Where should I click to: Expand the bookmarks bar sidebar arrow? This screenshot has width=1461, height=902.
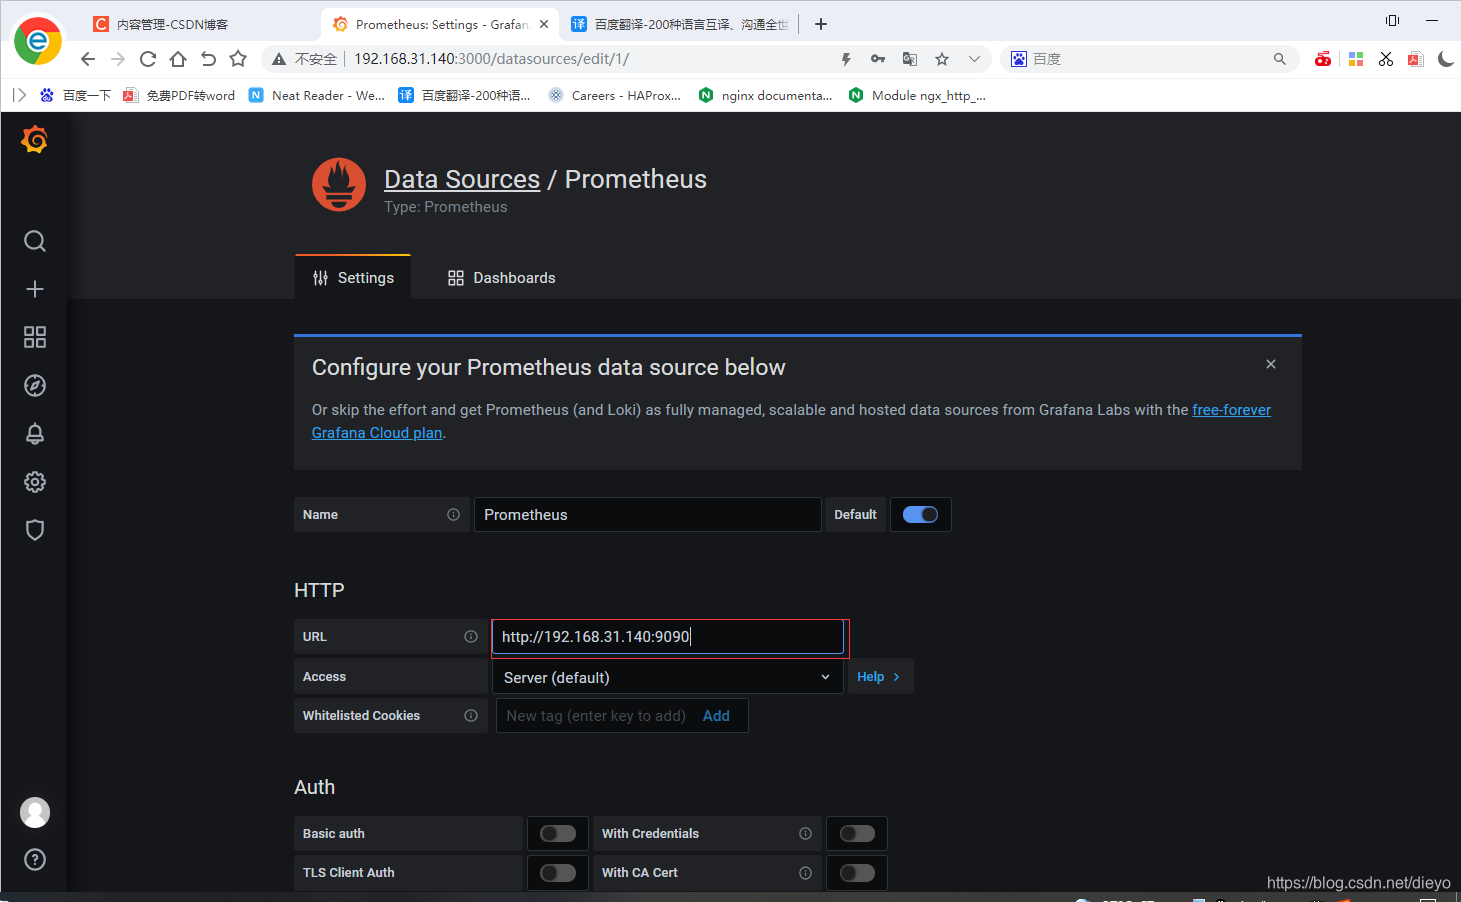[x=19, y=95]
